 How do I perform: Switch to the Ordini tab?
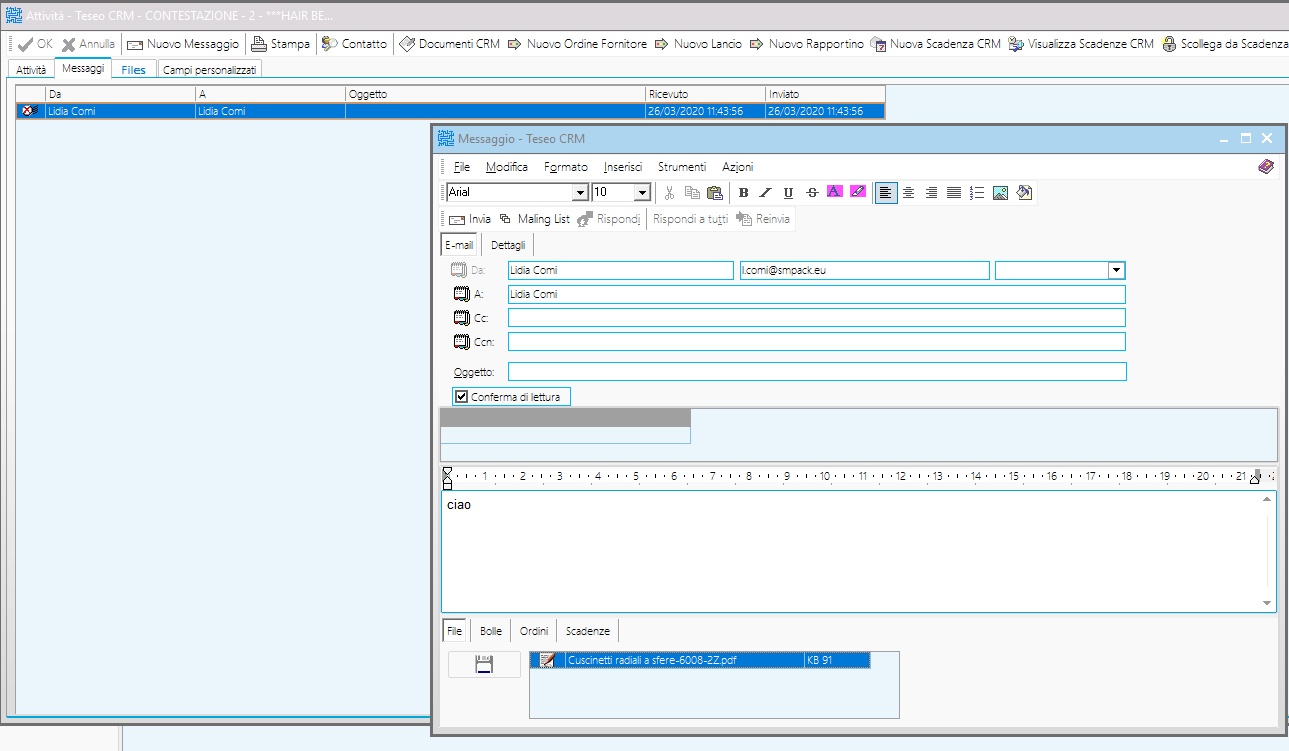click(534, 631)
